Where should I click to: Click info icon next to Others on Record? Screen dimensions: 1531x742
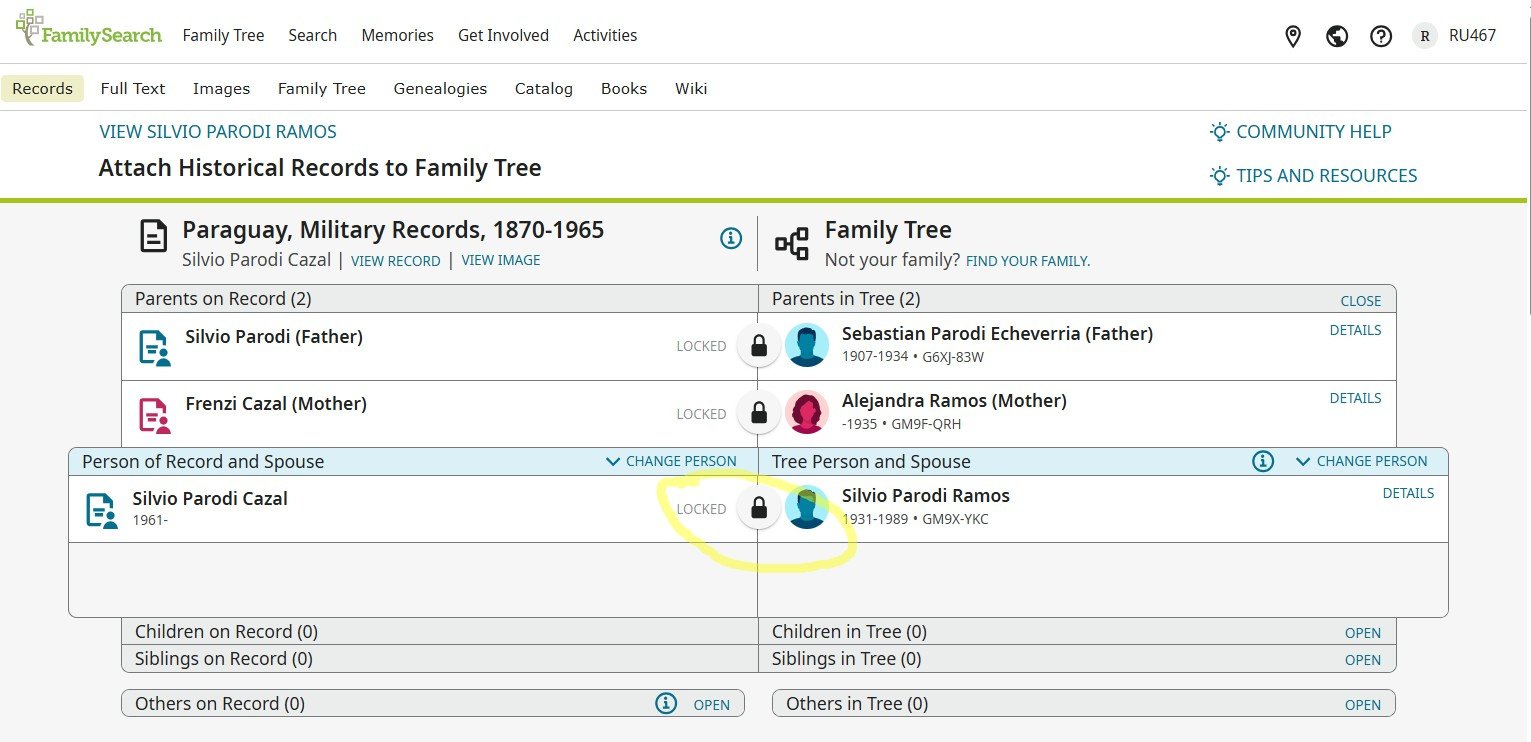[x=666, y=704]
